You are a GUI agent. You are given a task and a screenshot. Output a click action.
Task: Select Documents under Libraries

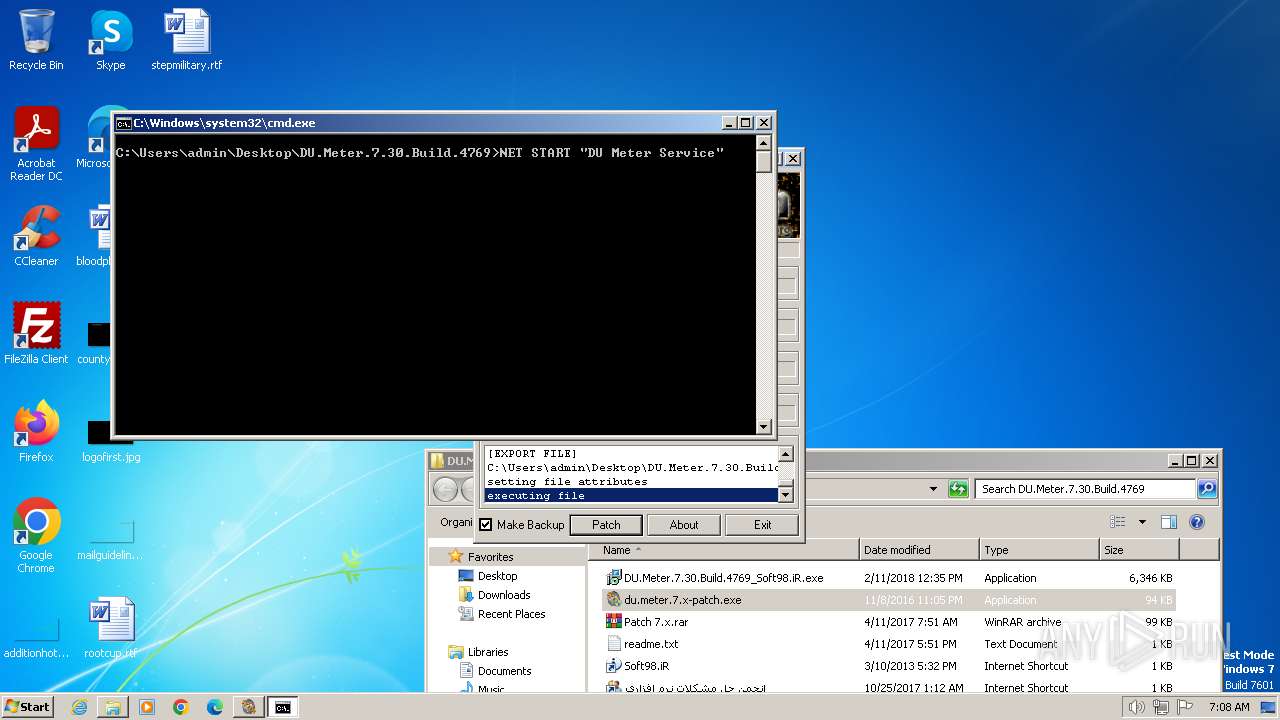(x=504, y=671)
